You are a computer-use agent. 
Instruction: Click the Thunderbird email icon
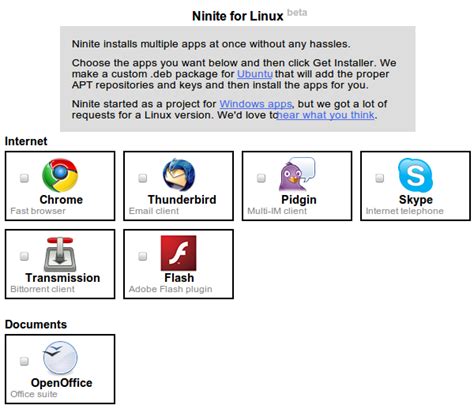[x=179, y=175]
